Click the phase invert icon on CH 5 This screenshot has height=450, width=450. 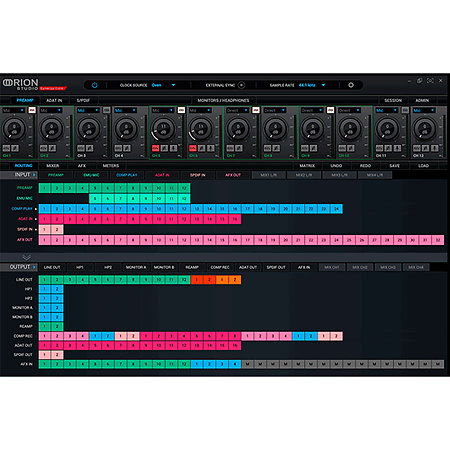pos(164,148)
